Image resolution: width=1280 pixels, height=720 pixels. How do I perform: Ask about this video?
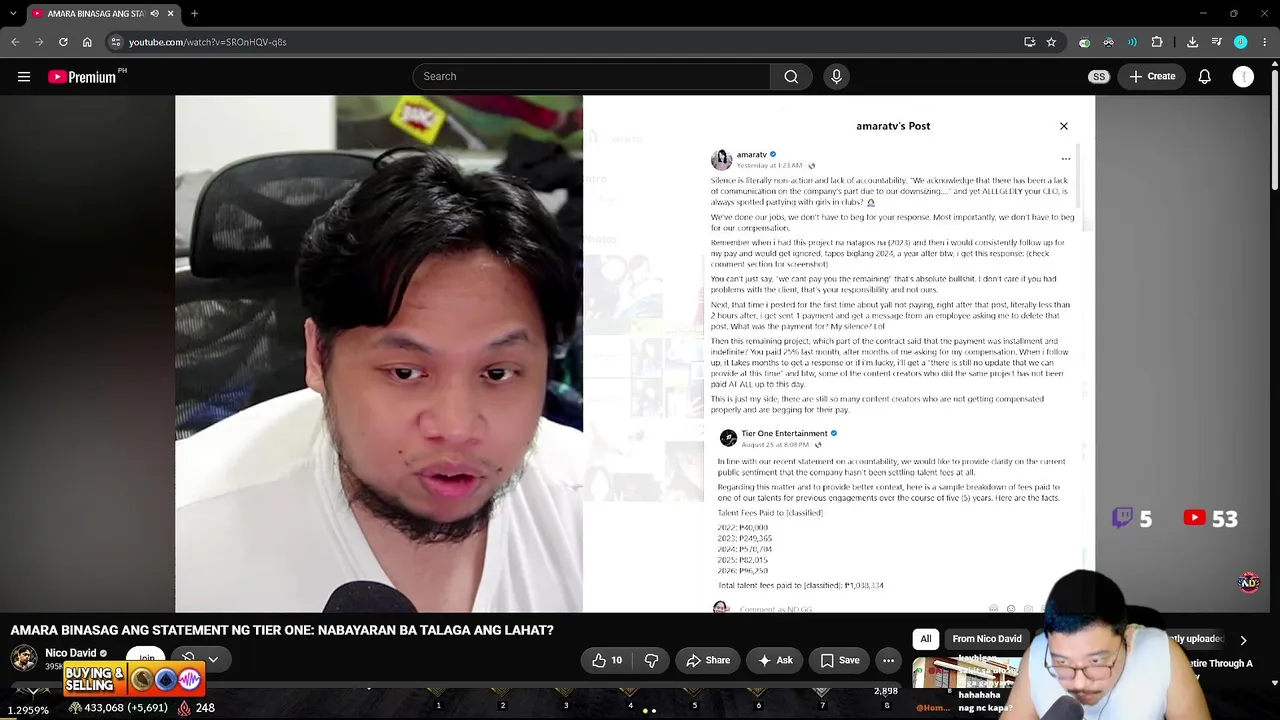click(776, 660)
